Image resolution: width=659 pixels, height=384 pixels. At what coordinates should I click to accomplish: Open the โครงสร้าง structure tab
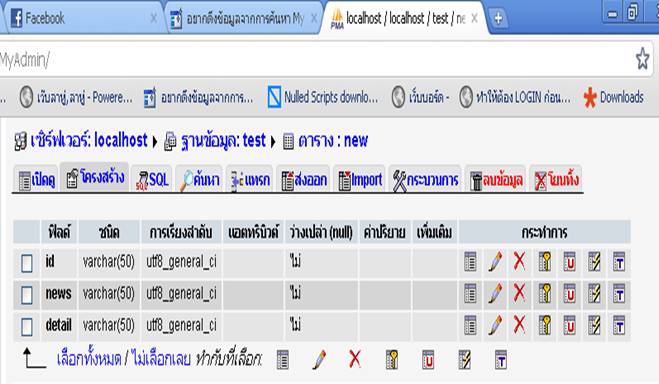(x=95, y=178)
